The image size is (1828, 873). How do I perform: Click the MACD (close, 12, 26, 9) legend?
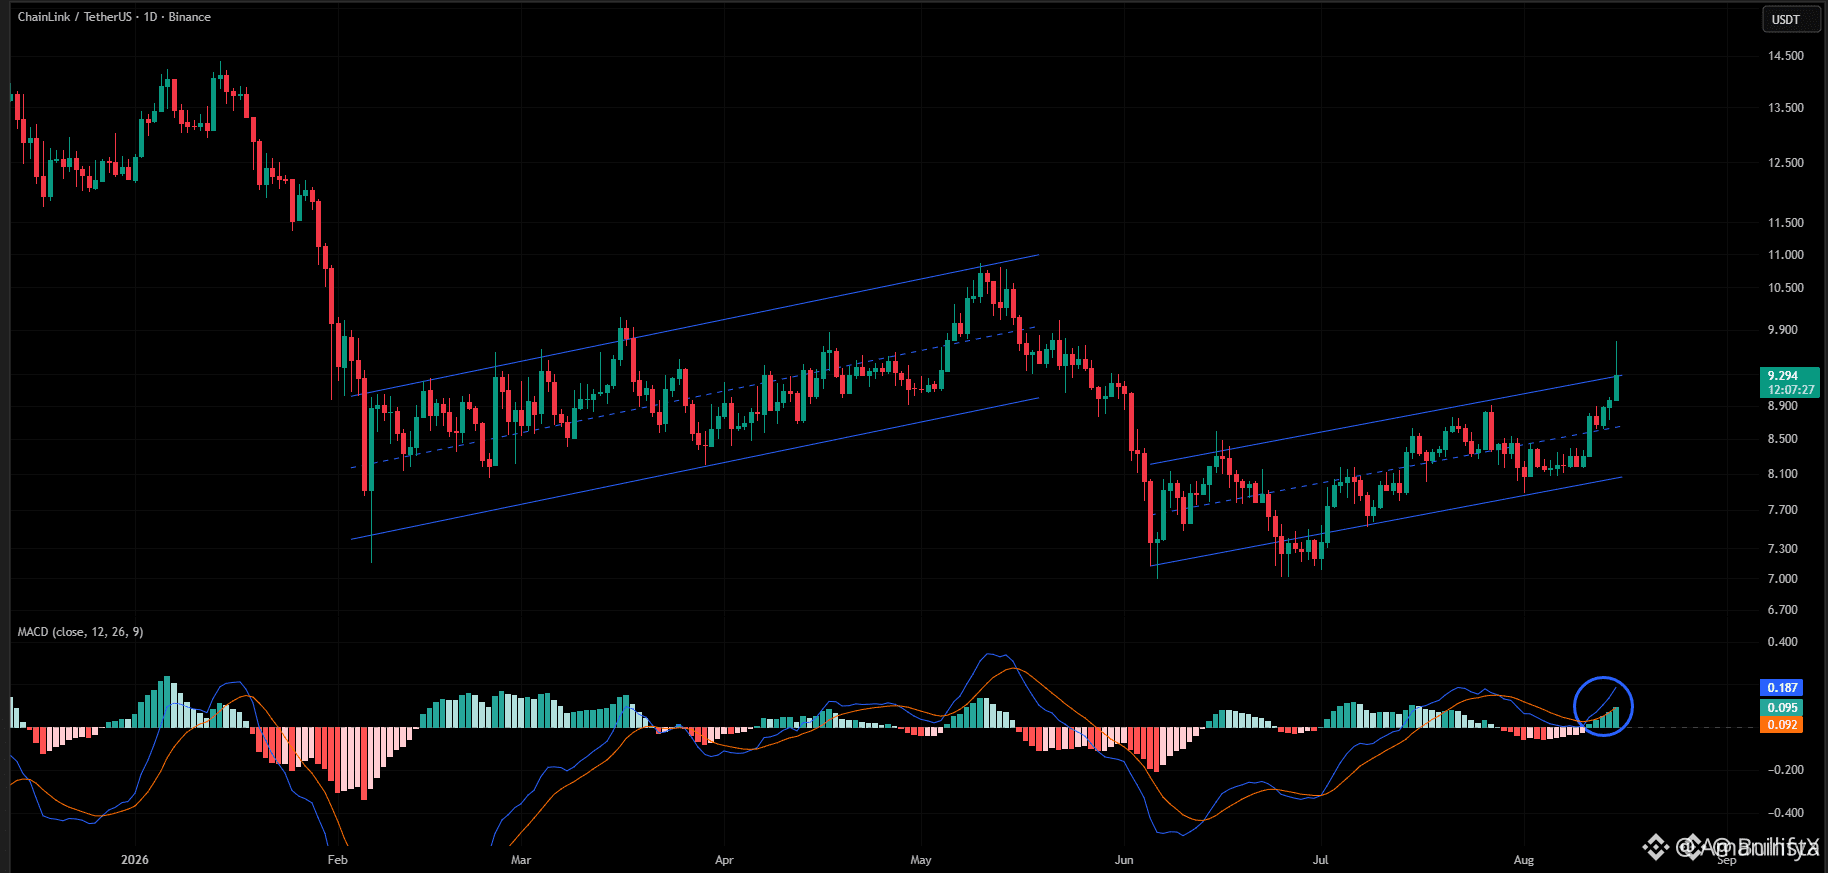(x=80, y=632)
